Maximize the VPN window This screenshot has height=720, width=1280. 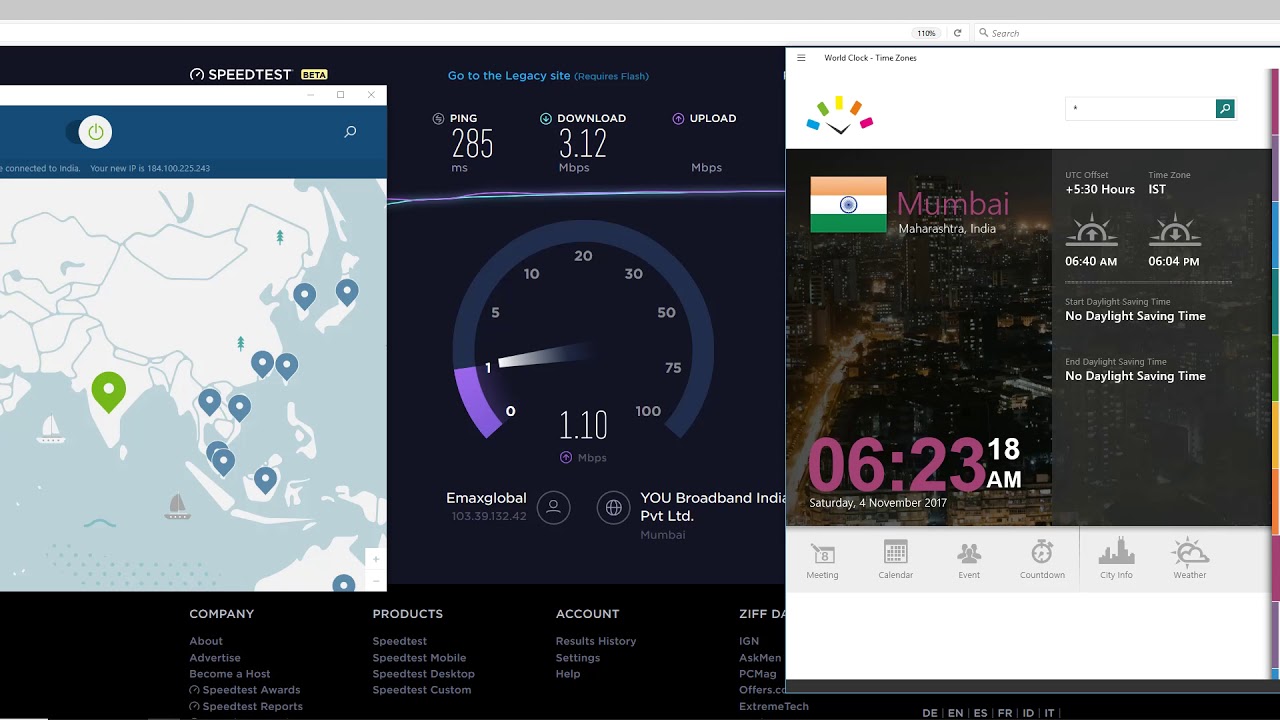coord(340,95)
